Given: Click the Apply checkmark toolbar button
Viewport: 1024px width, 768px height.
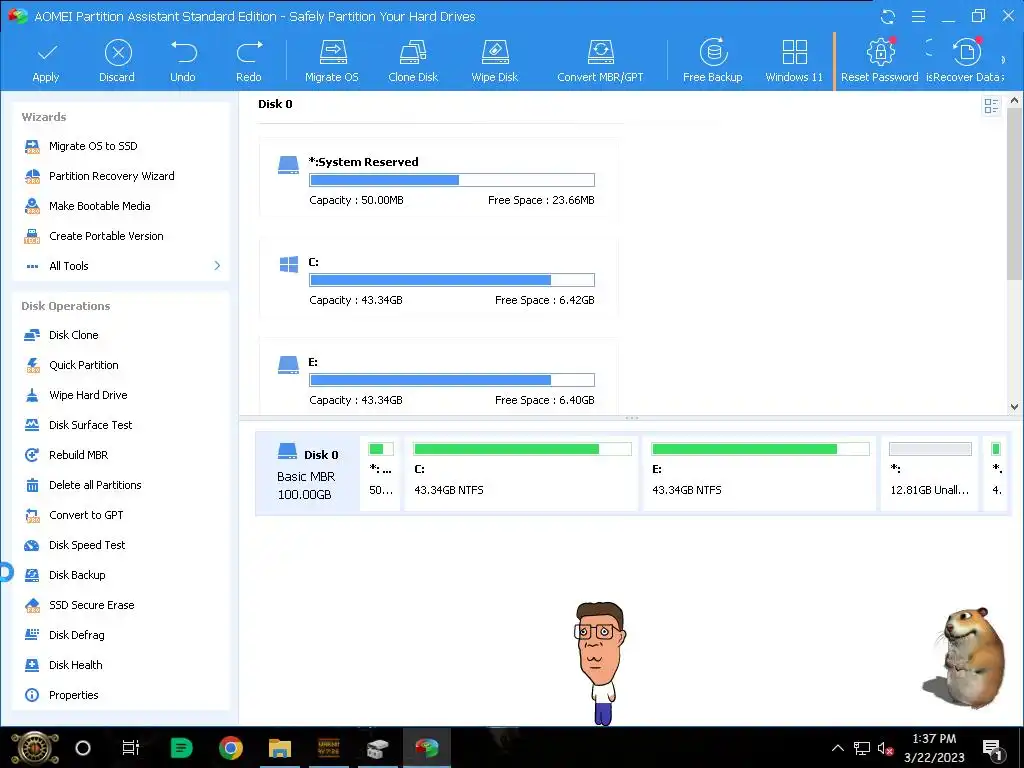Looking at the screenshot, I should (x=46, y=62).
